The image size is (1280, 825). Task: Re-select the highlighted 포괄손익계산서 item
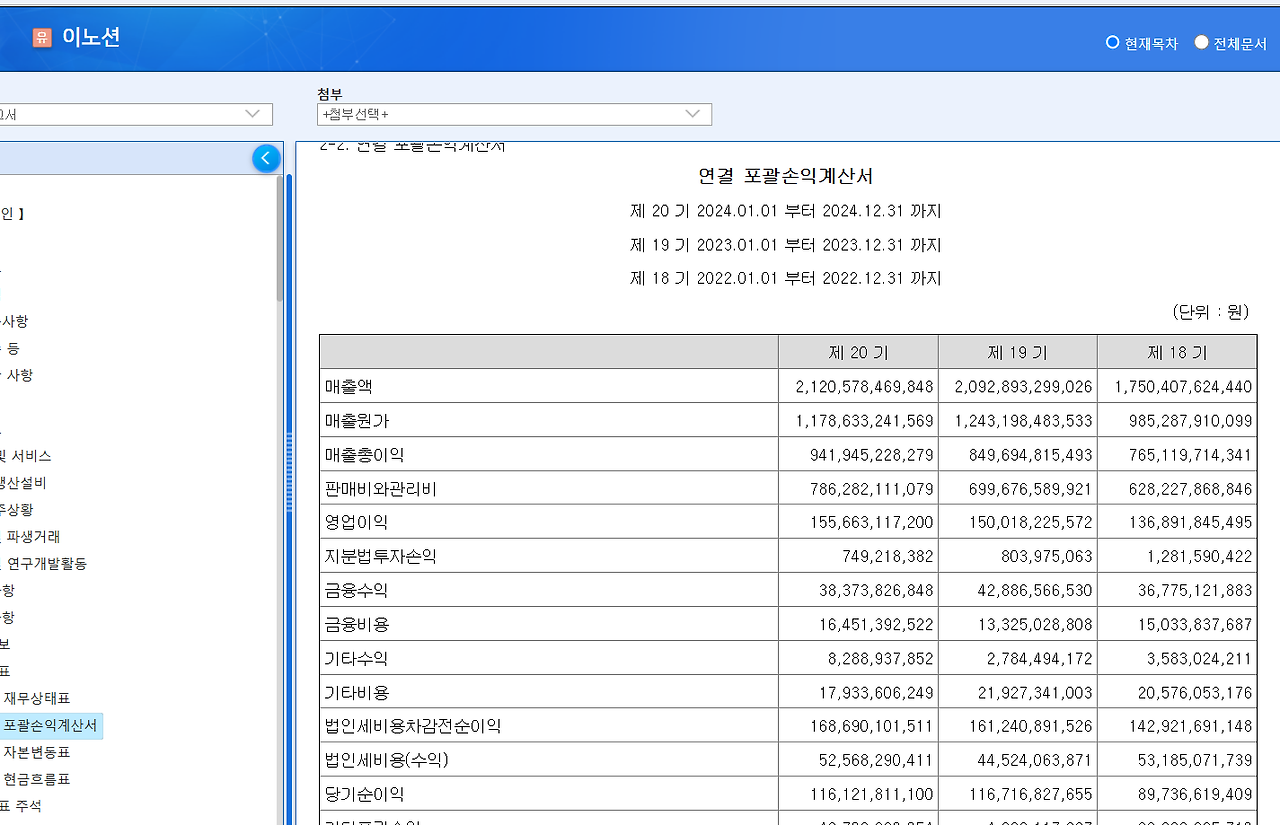52,724
